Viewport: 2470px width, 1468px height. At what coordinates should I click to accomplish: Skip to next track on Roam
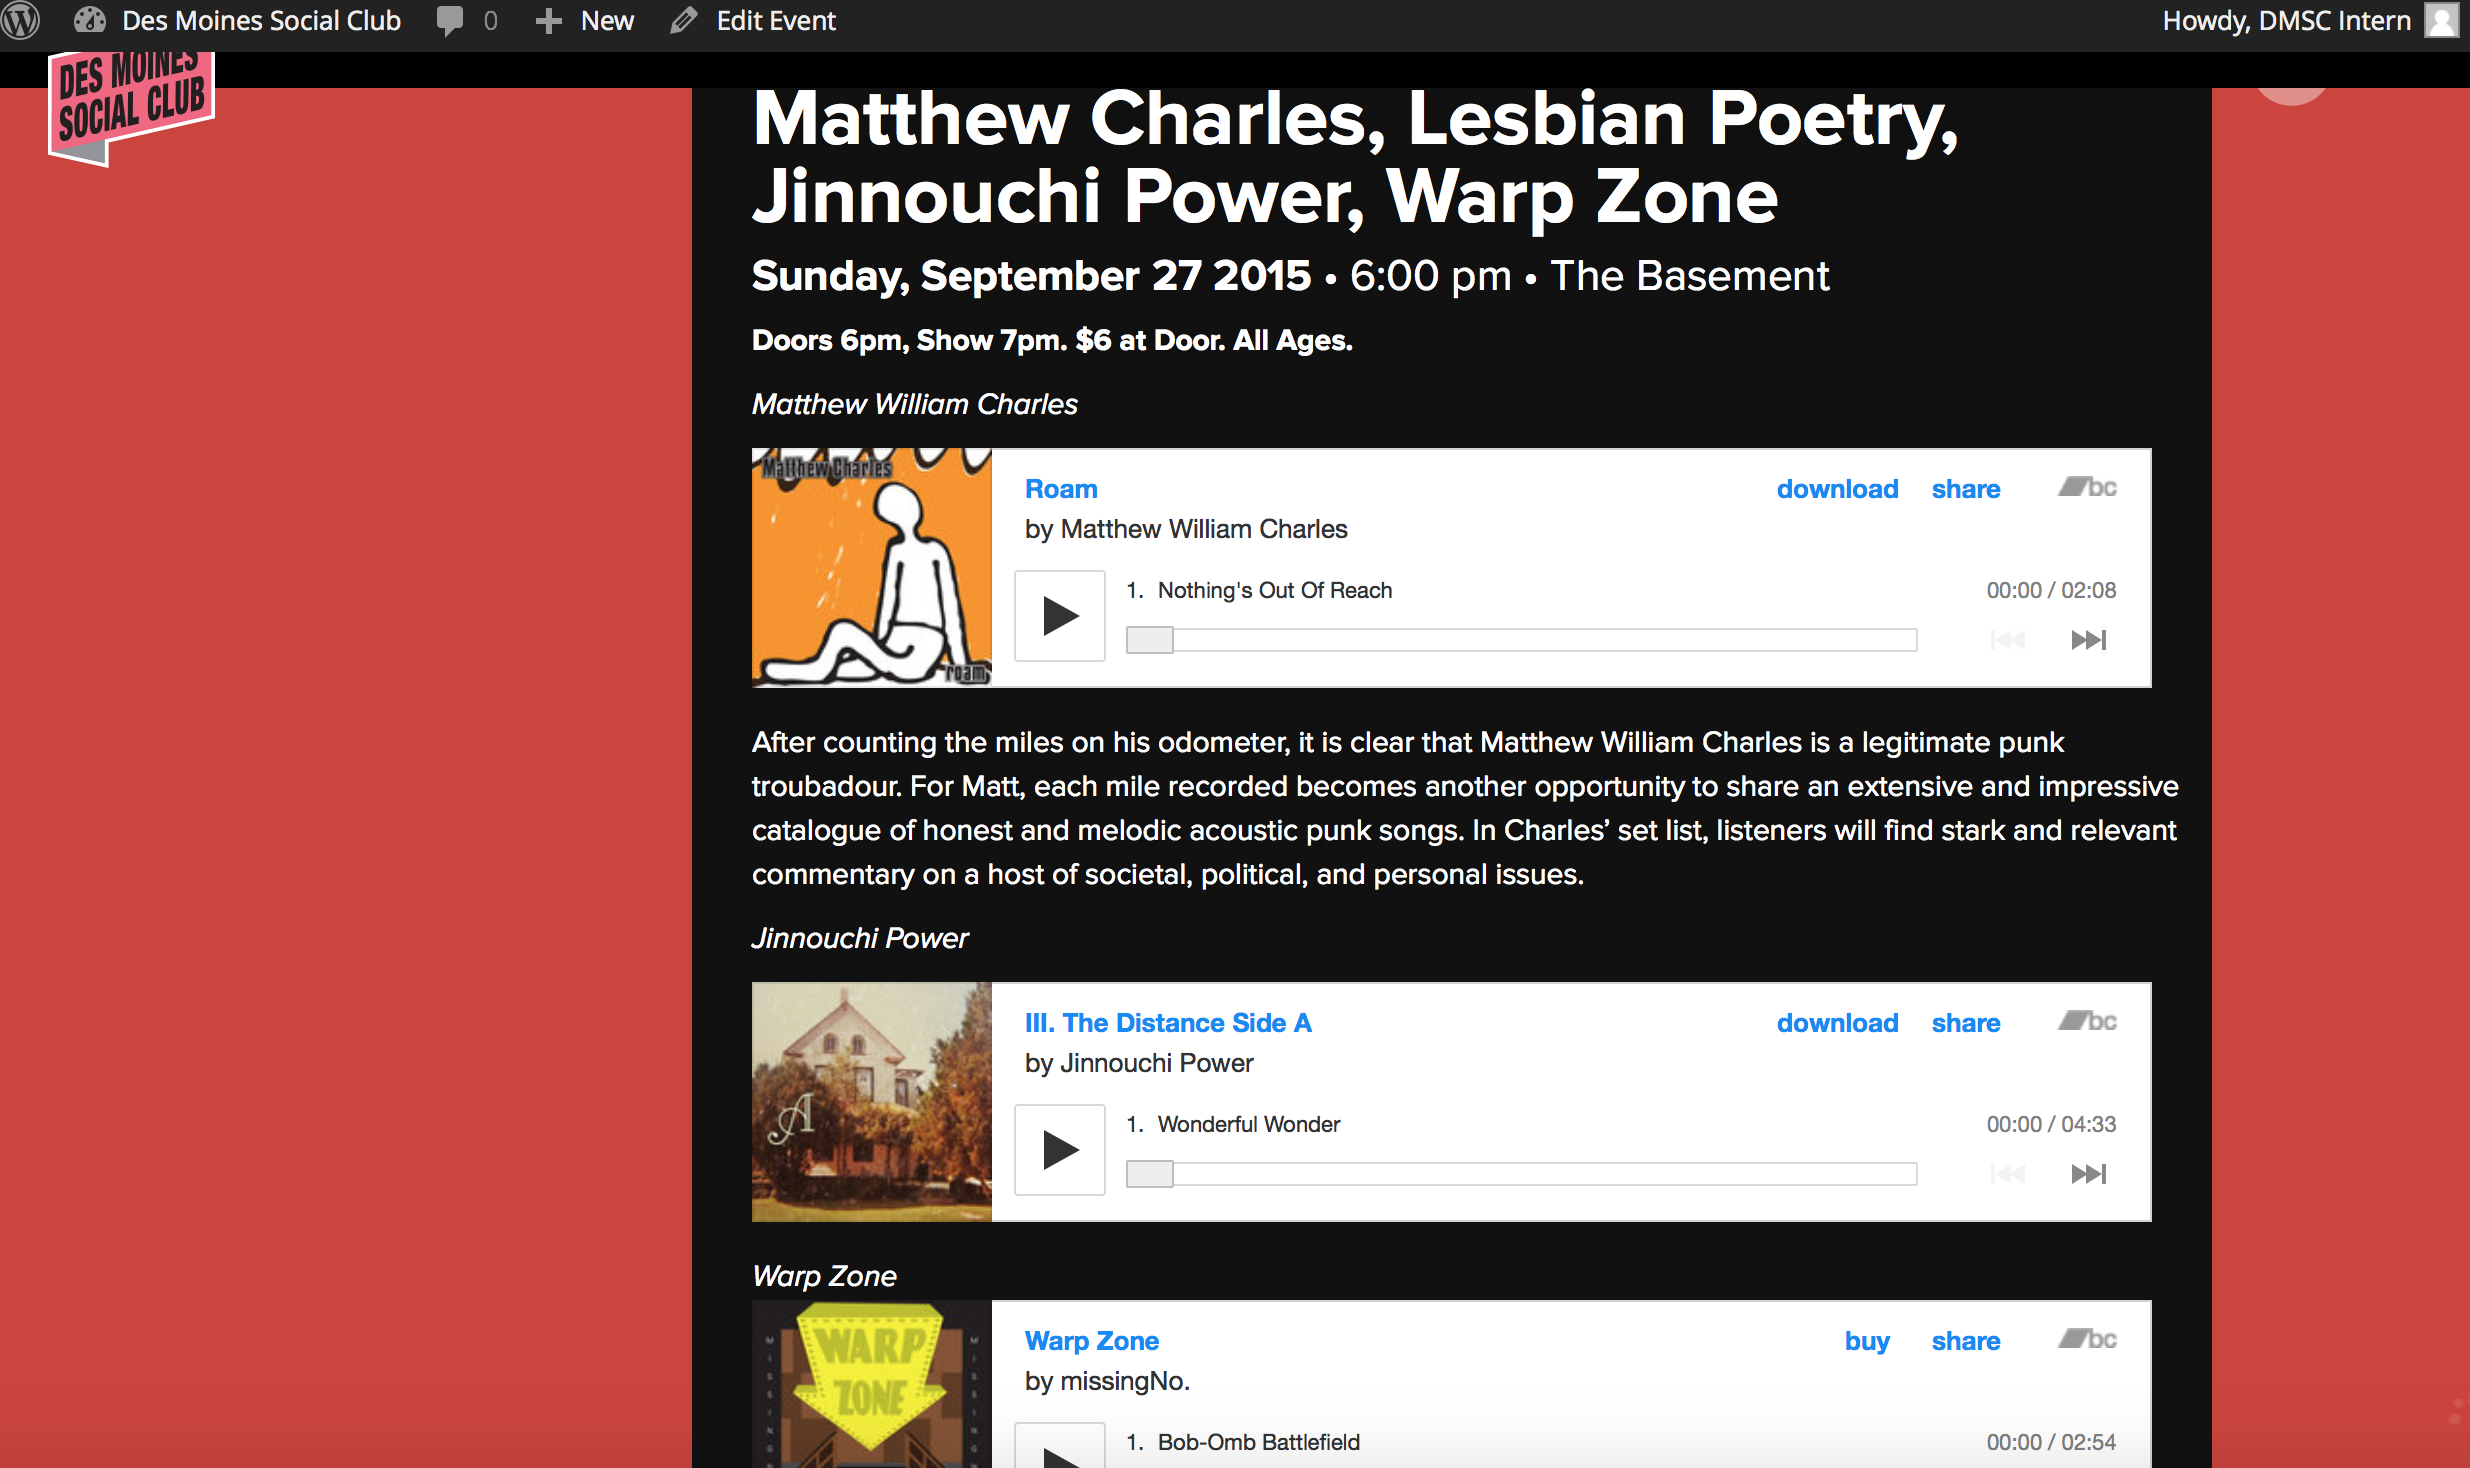pos(2088,640)
